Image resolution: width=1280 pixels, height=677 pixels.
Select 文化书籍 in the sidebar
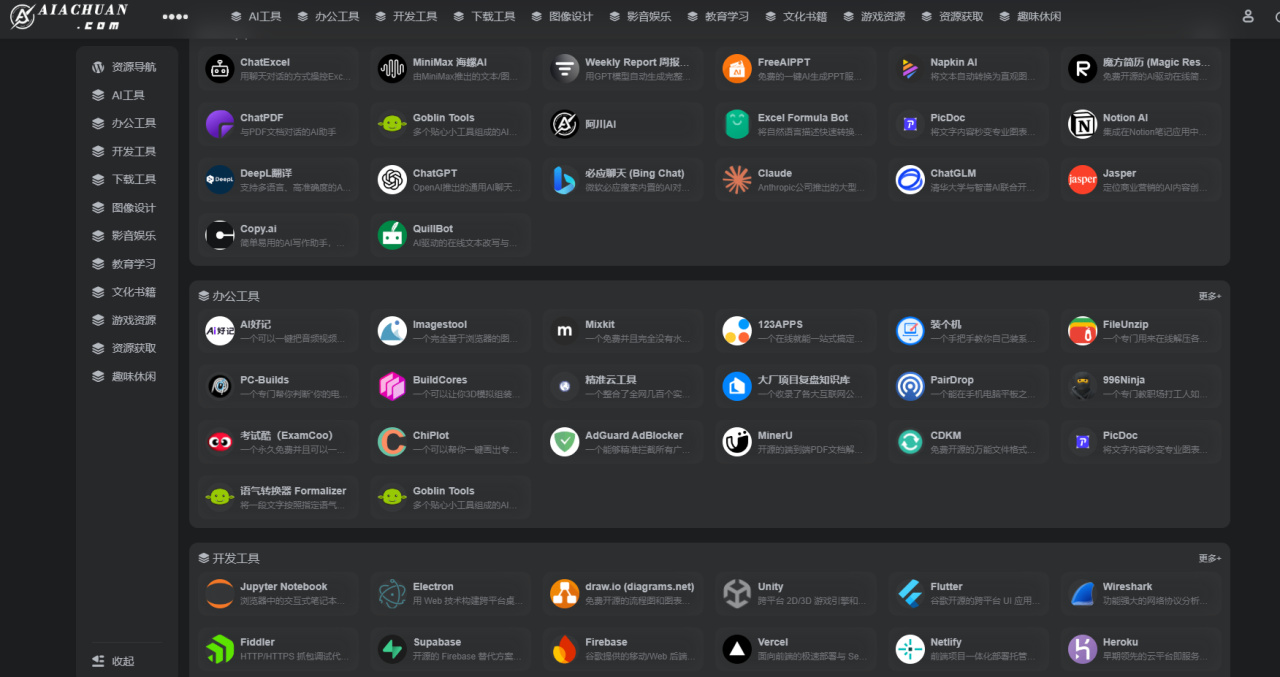click(x=126, y=292)
